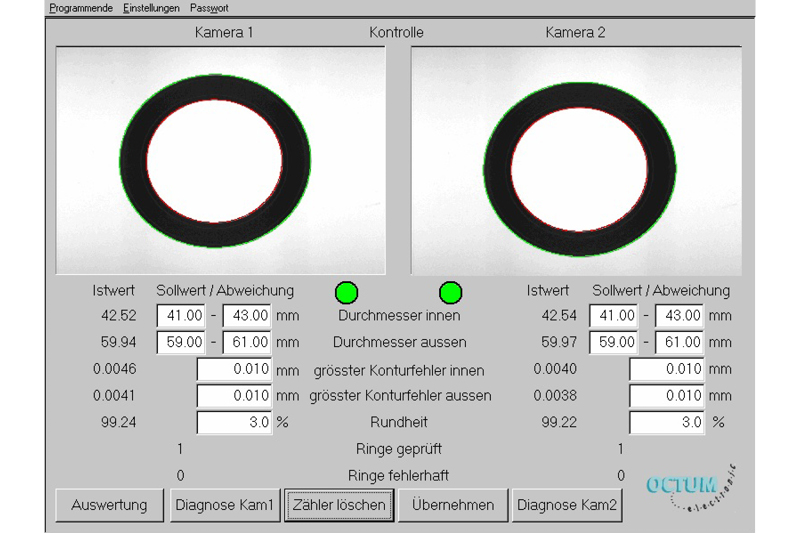Click the Durchmesser innen label
Viewport: 800px width, 533px height.
(x=399, y=316)
